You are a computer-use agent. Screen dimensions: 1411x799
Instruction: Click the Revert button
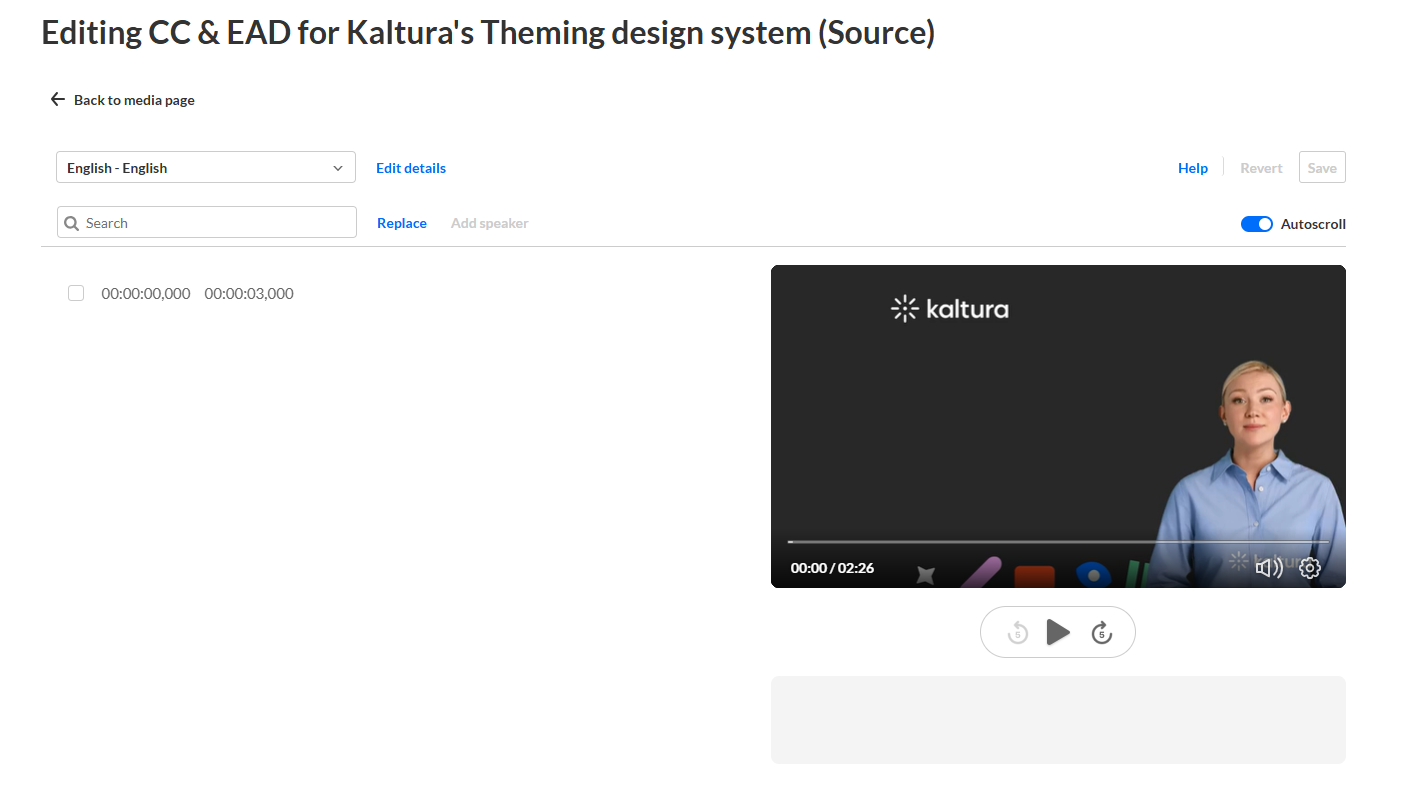pos(1261,168)
